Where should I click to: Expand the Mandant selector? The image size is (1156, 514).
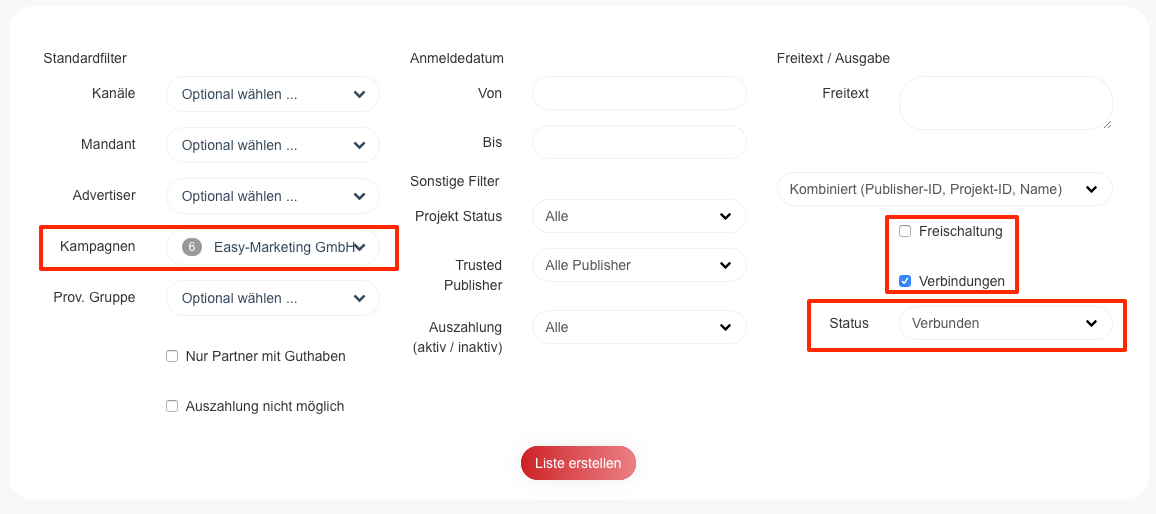click(272, 145)
